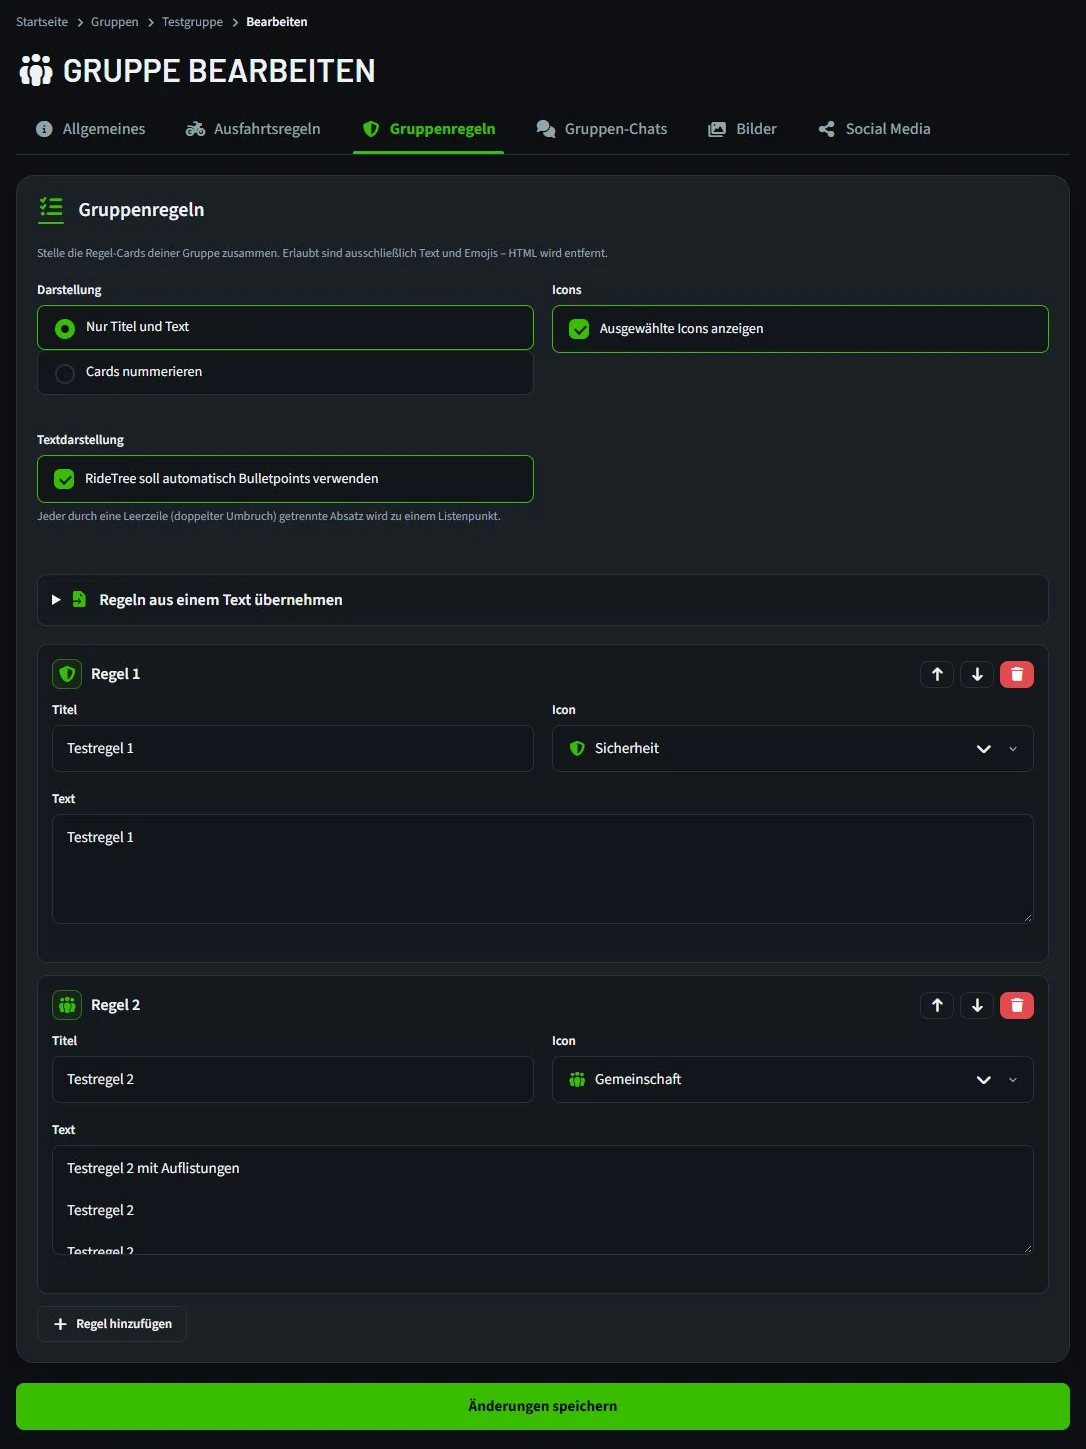Viewport: 1086px width, 1449px height.
Task: Click the 'Regel 2' card heading
Action: [x=116, y=1005]
